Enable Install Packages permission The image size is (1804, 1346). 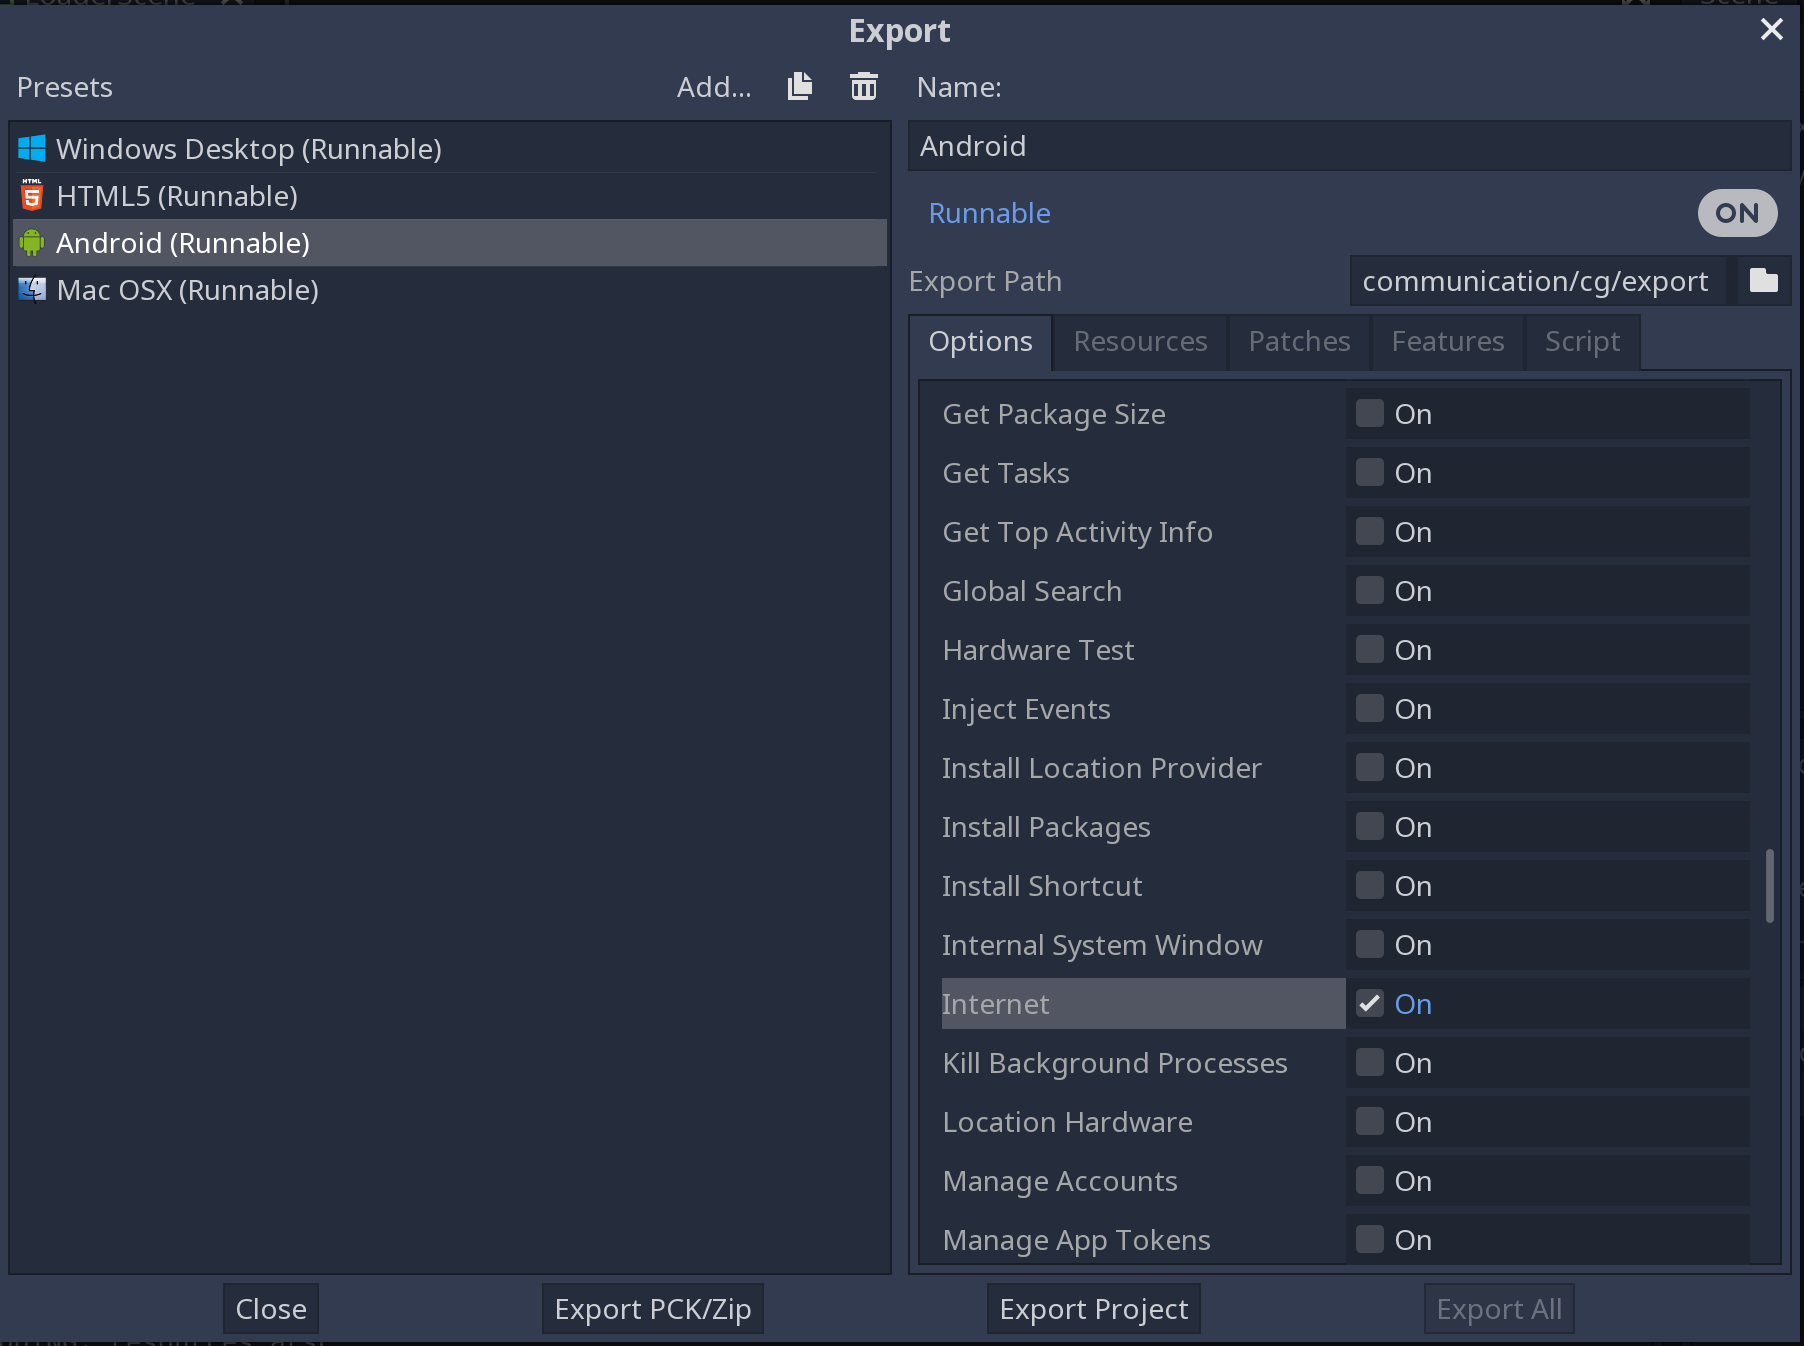tap(1369, 826)
